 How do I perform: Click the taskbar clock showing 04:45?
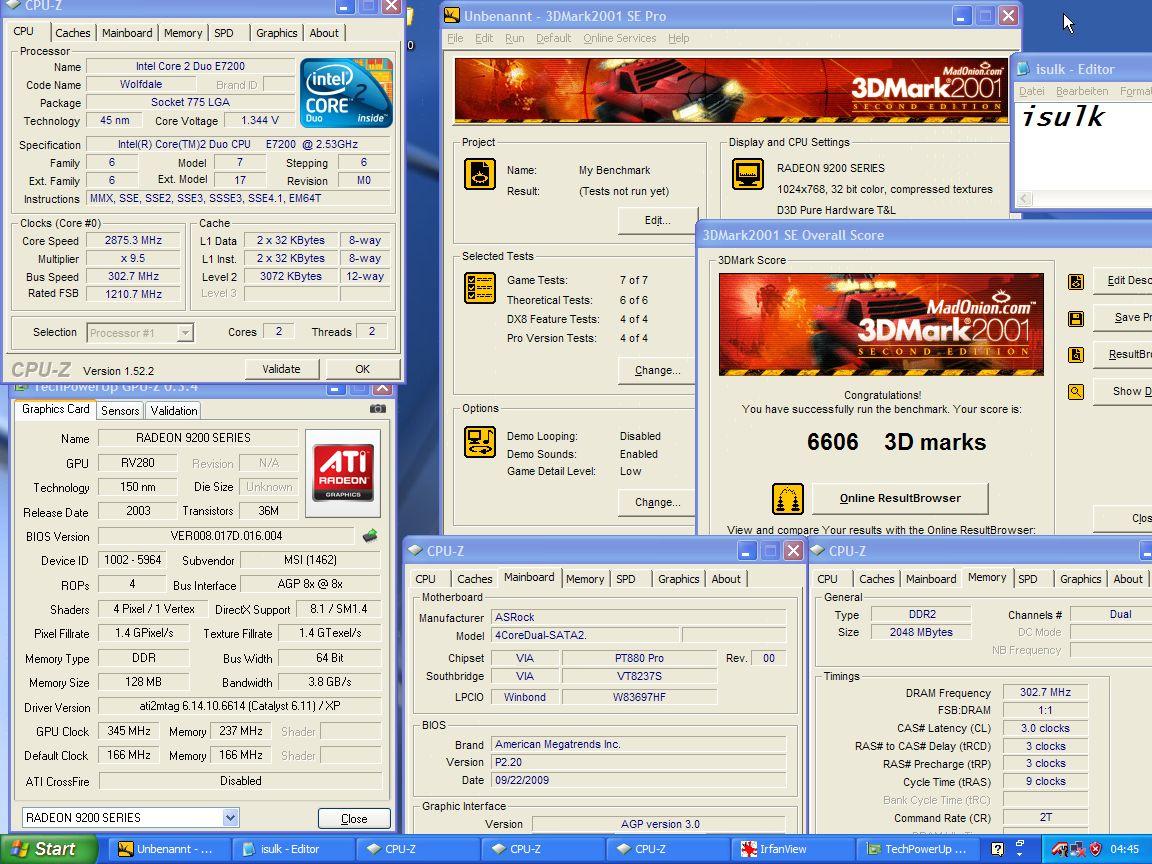point(1124,849)
